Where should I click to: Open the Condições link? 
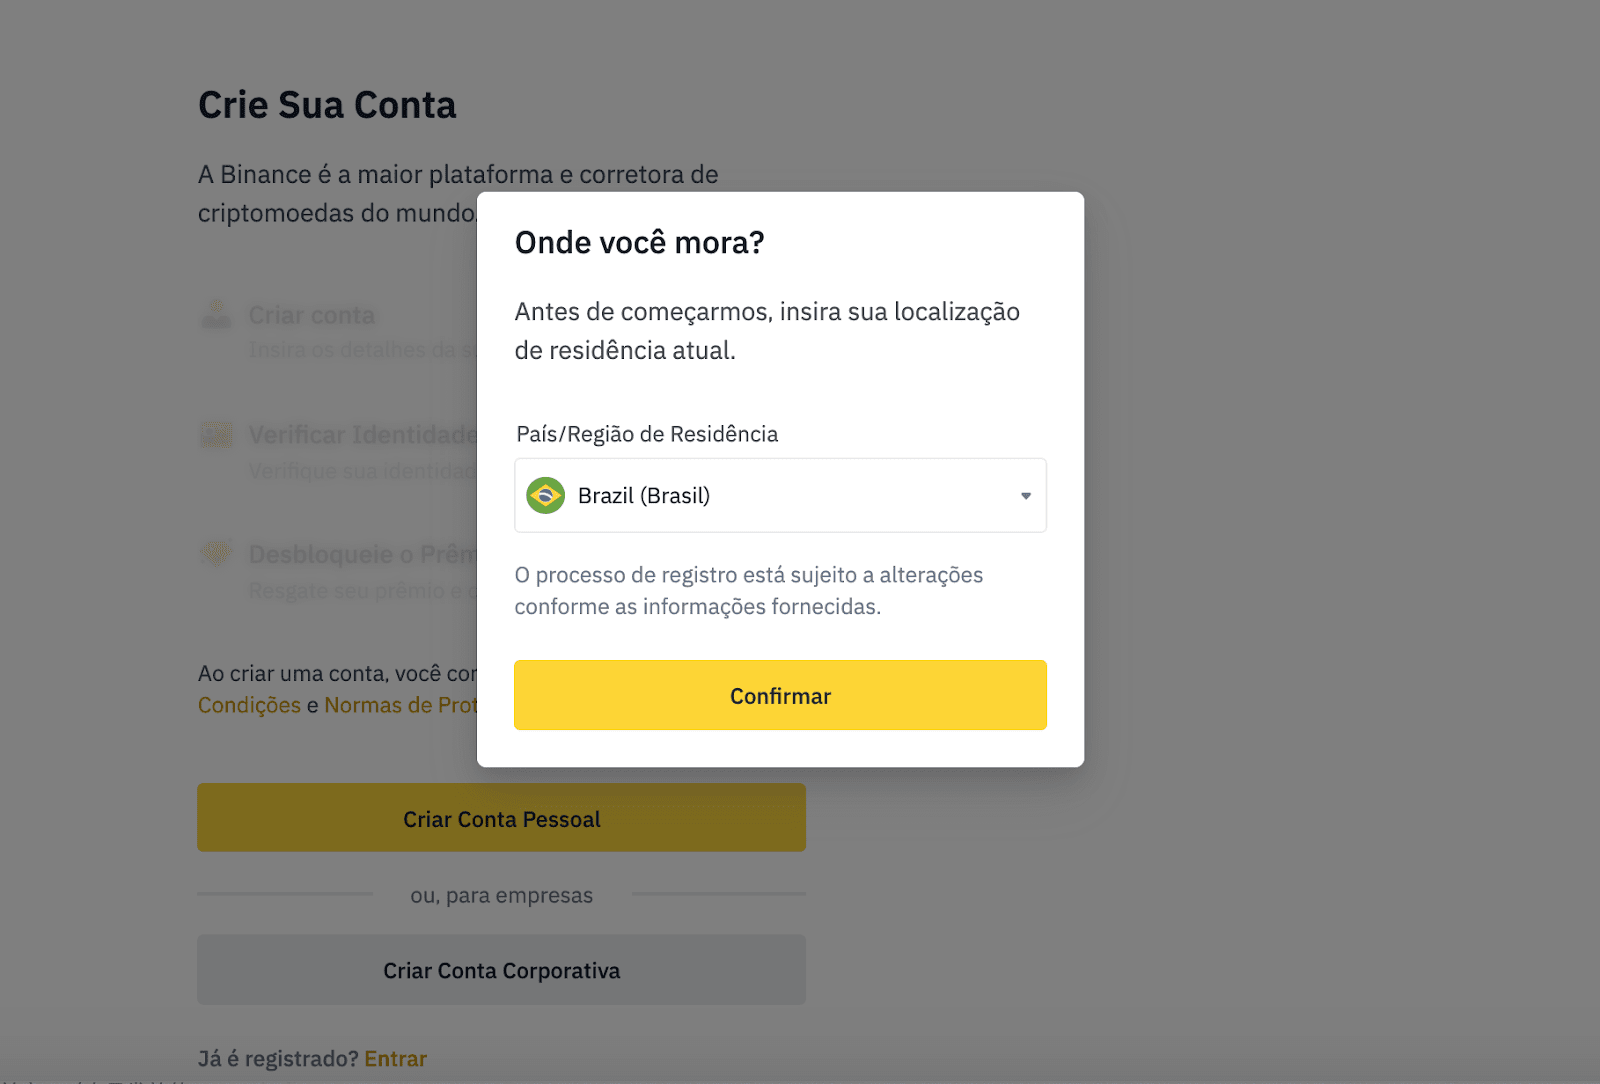tap(249, 706)
